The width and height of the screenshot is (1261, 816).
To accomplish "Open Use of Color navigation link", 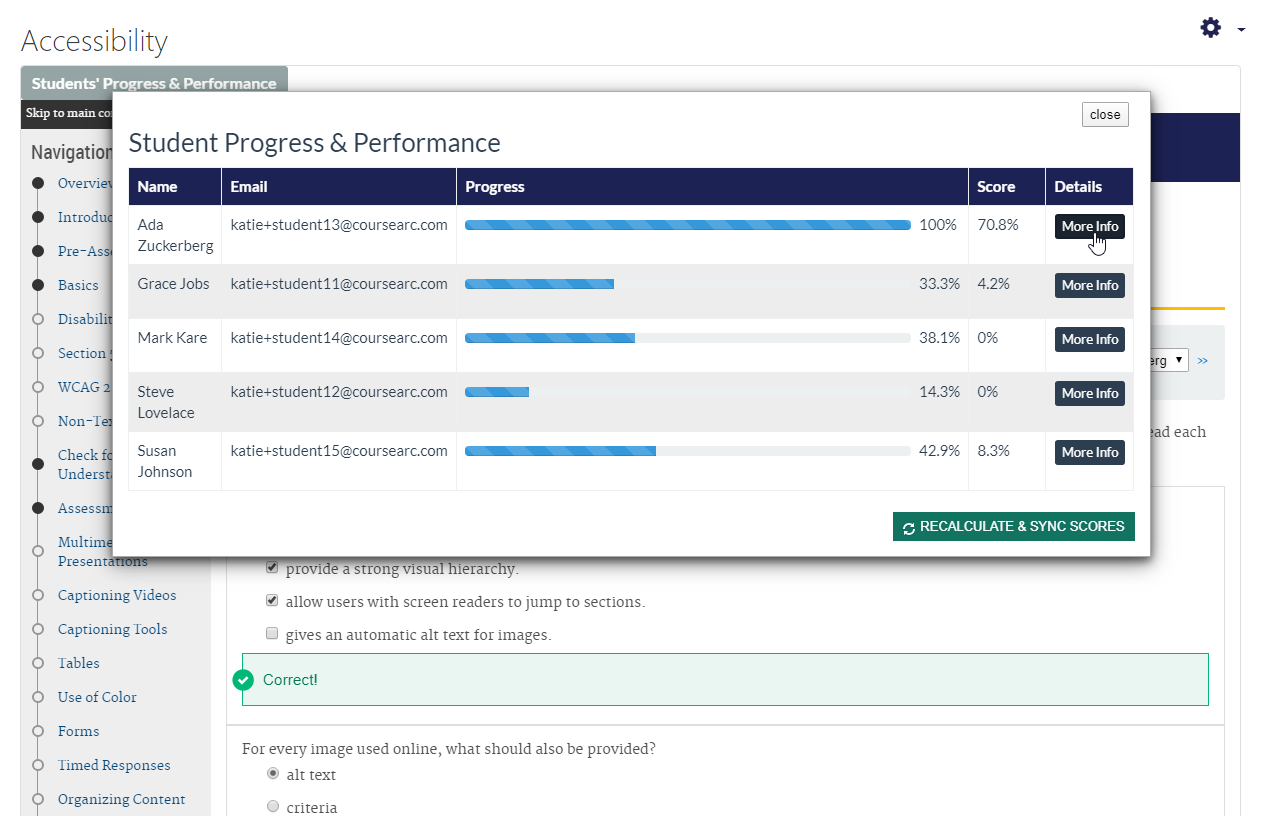I will 97,697.
